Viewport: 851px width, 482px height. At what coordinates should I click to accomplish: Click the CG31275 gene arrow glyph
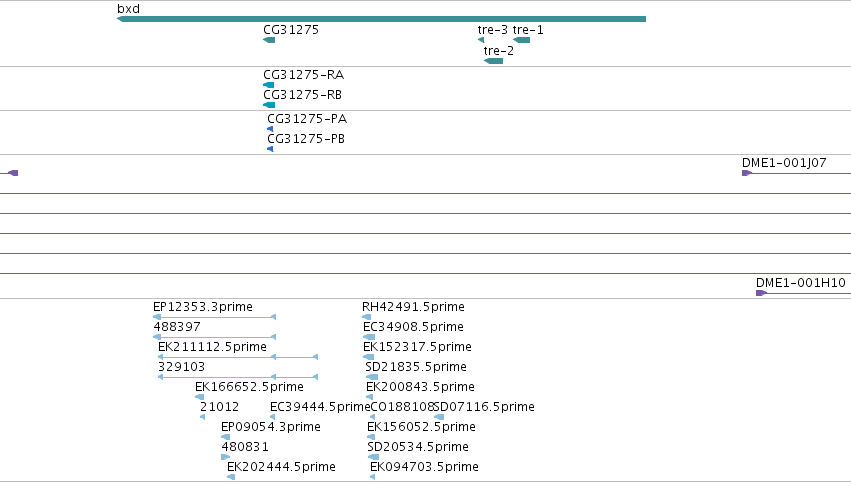[269, 40]
